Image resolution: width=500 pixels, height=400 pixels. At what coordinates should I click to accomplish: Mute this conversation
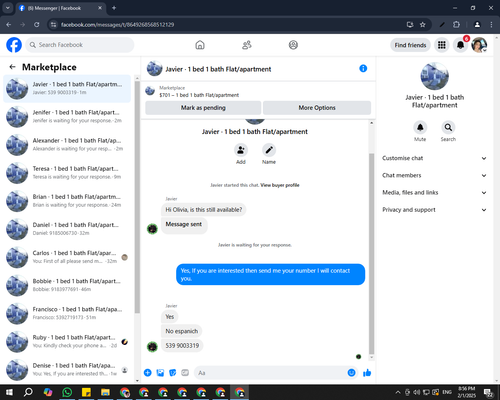click(x=420, y=127)
